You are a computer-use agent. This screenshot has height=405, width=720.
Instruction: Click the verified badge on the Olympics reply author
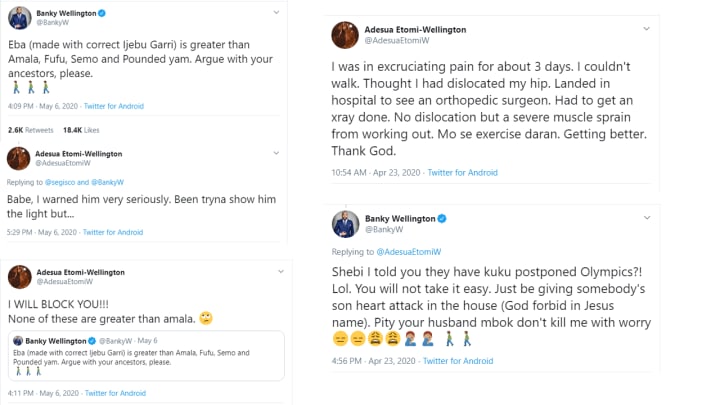[x=442, y=218]
